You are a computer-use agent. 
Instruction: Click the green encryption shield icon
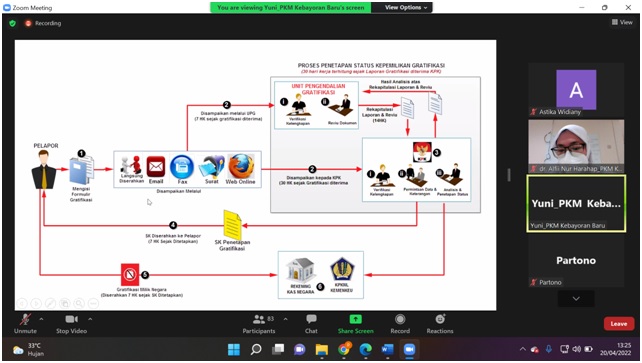(13, 23)
